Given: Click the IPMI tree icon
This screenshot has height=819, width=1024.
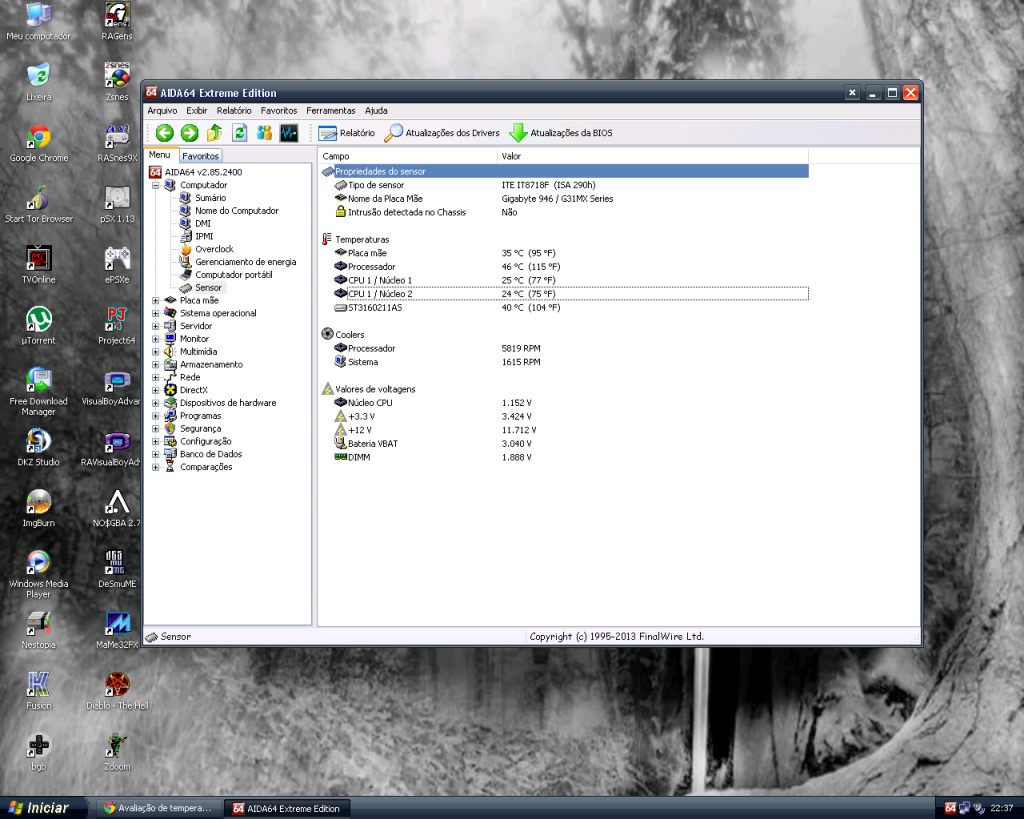Looking at the screenshot, I should tap(186, 236).
